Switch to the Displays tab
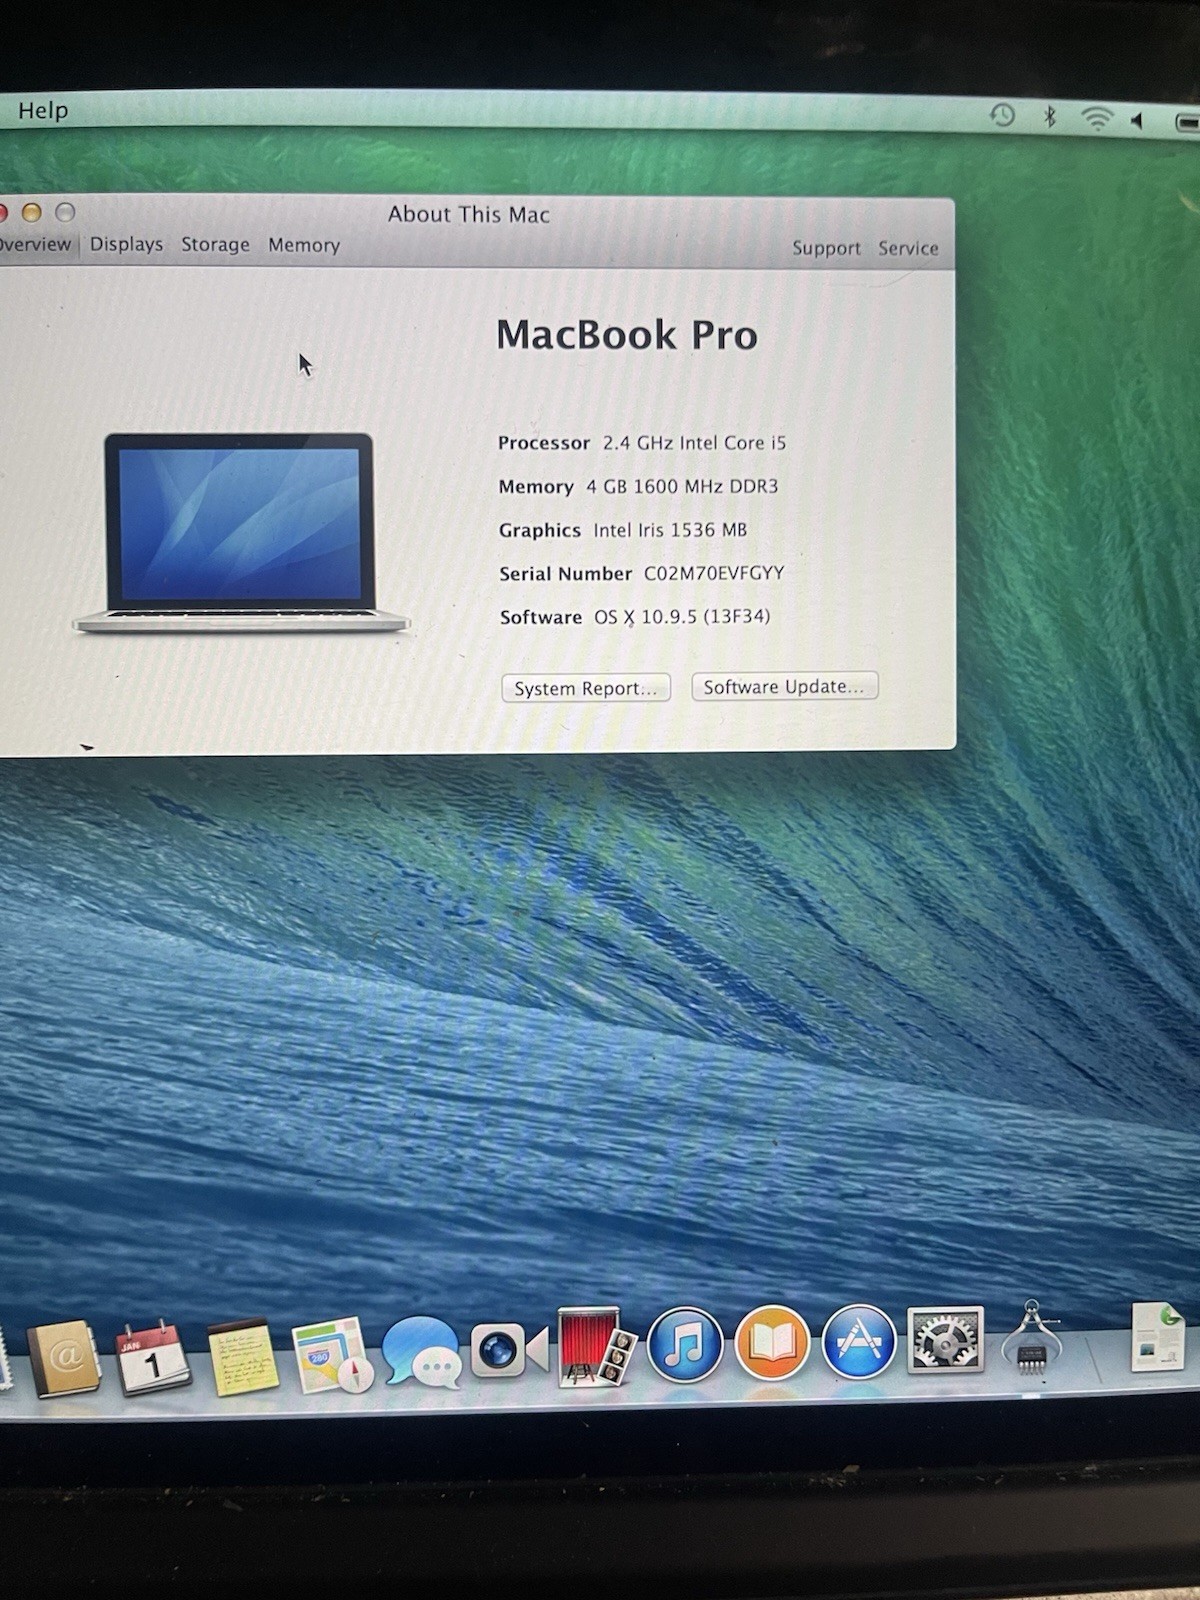1200x1600 pixels. coord(126,244)
